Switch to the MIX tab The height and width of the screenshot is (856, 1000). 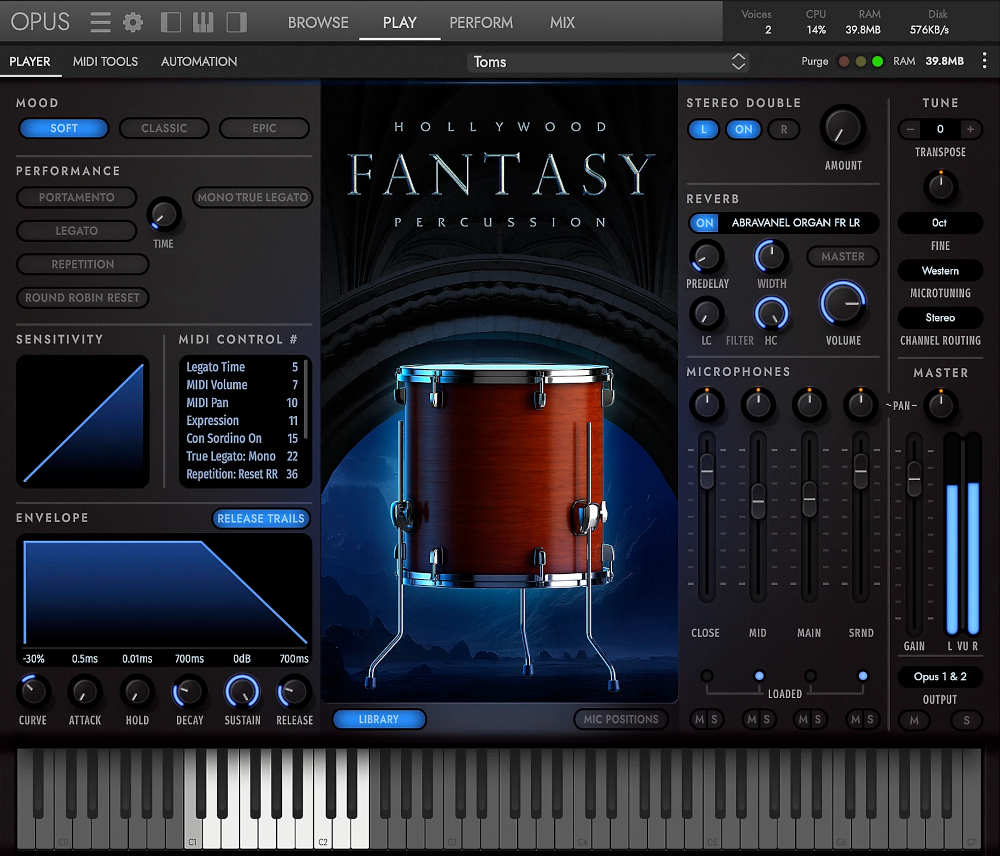(x=561, y=22)
